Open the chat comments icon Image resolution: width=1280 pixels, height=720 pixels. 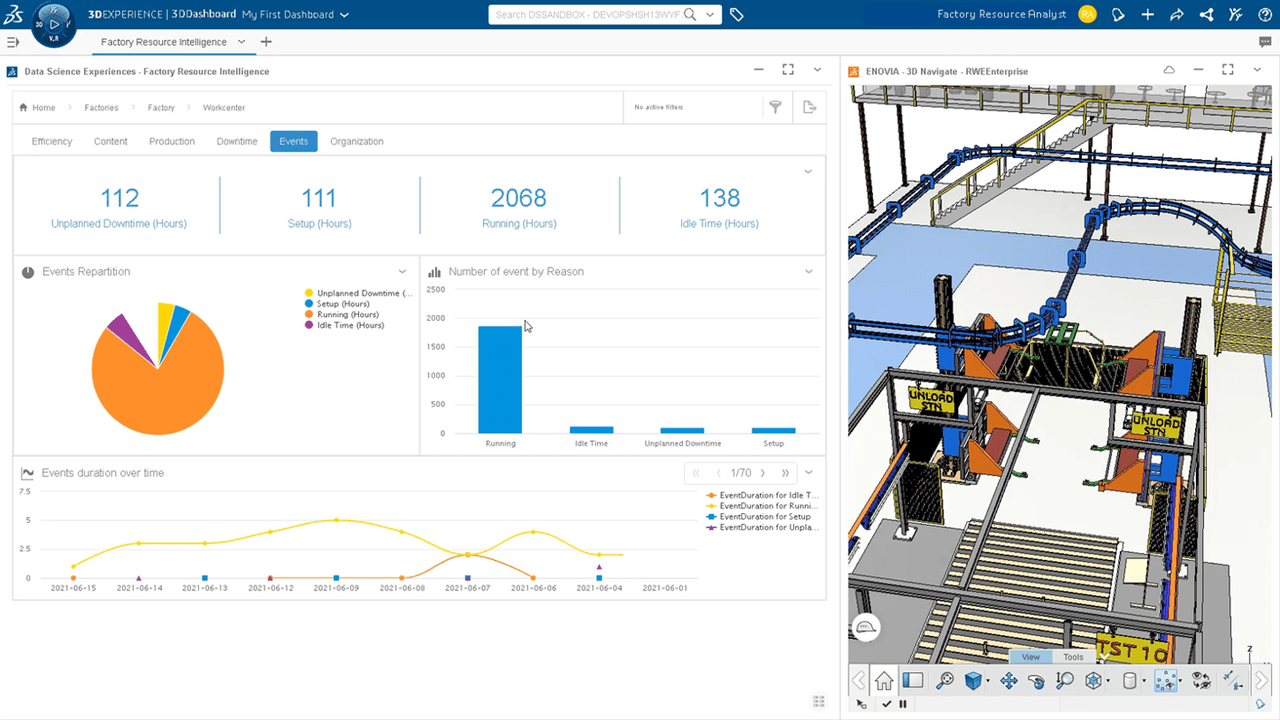click(1265, 42)
